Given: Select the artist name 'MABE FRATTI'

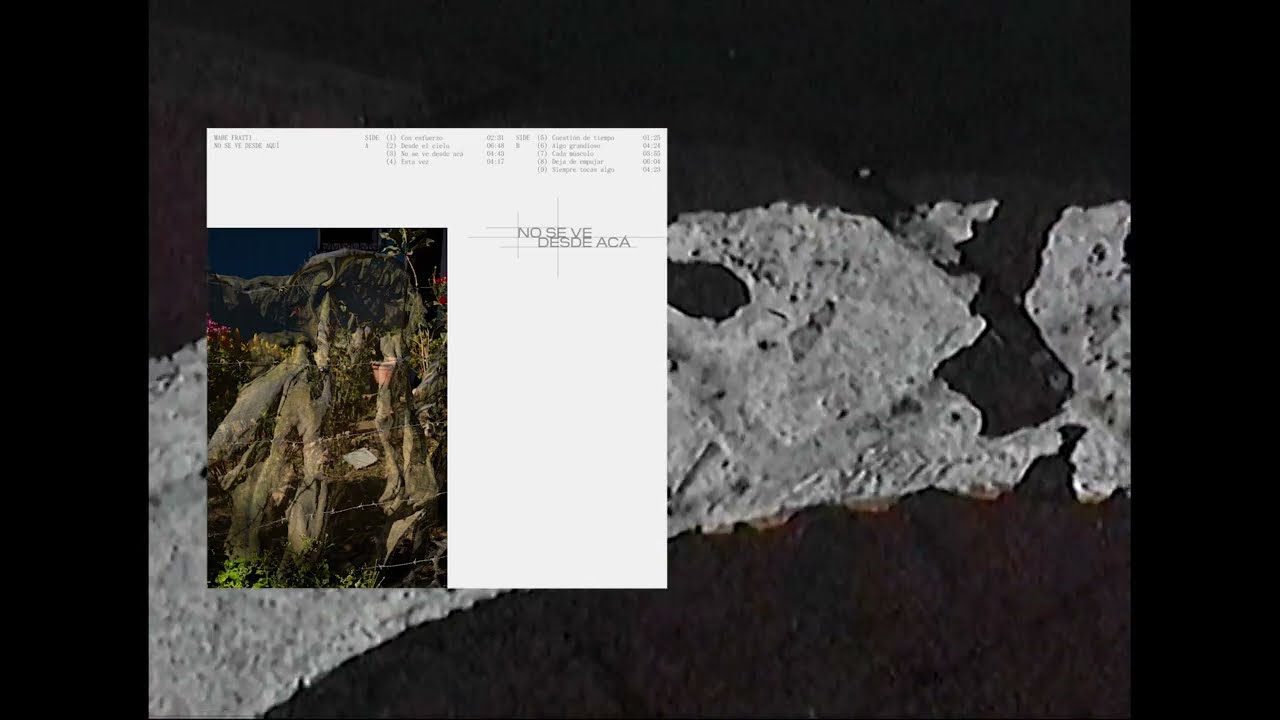Looking at the screenshot, I should (233, 138).
